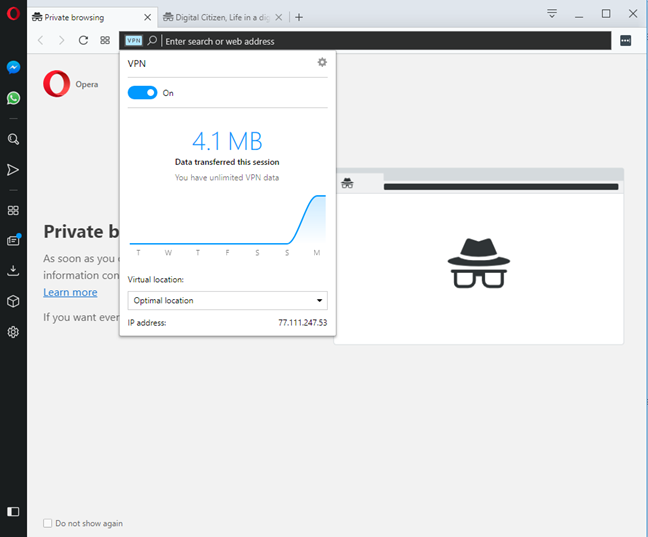Go back to the previous page
648x537 pixels.
click(40, 41)
